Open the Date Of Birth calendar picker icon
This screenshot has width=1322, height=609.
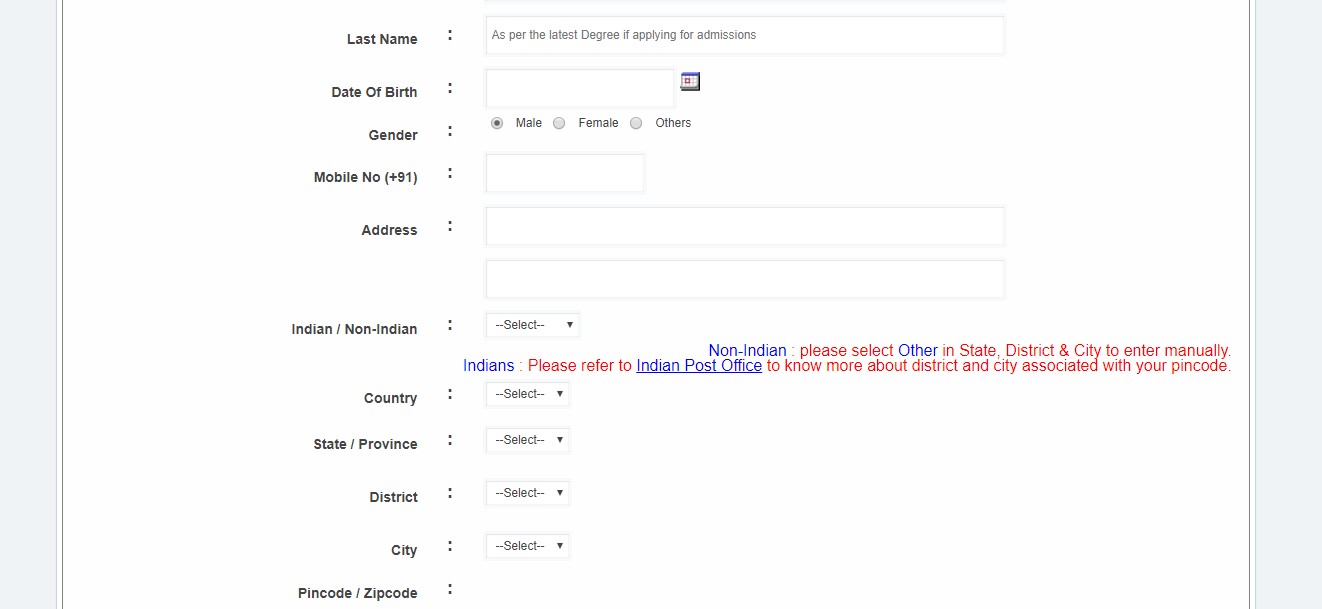690,82
